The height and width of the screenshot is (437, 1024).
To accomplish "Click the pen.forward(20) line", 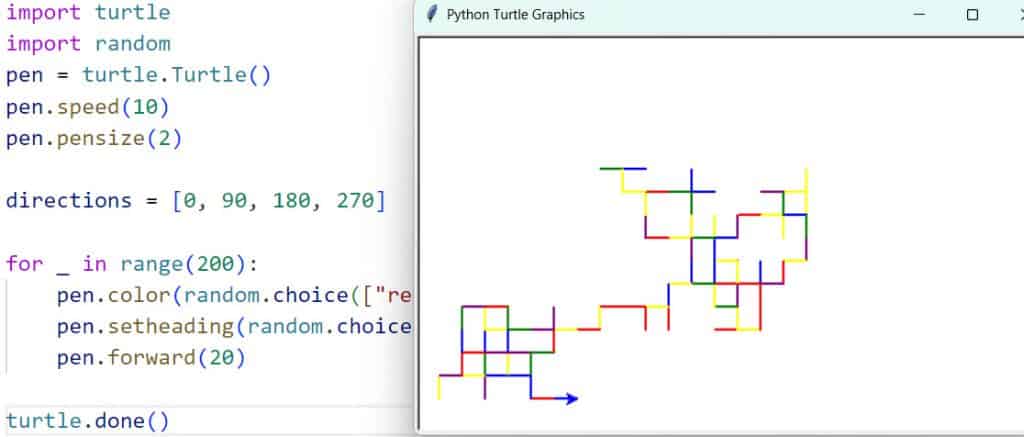I will pos(150,358).
